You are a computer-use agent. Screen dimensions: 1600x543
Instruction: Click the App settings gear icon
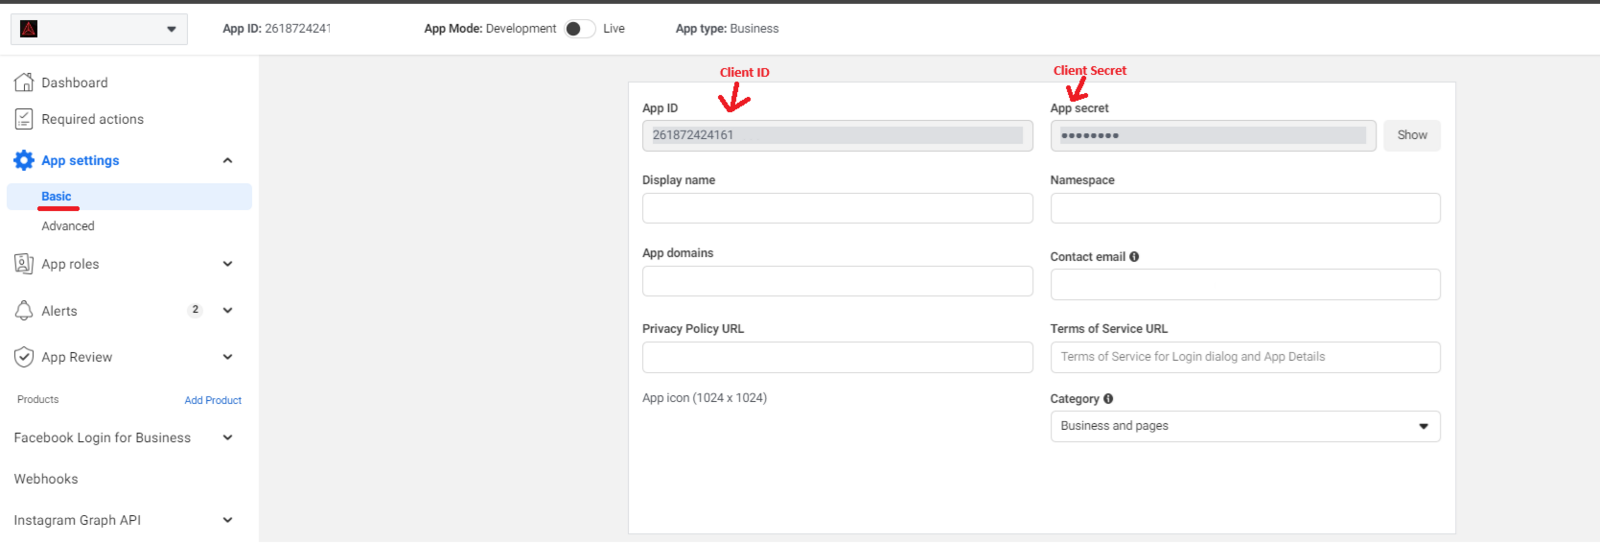point(24,160)
